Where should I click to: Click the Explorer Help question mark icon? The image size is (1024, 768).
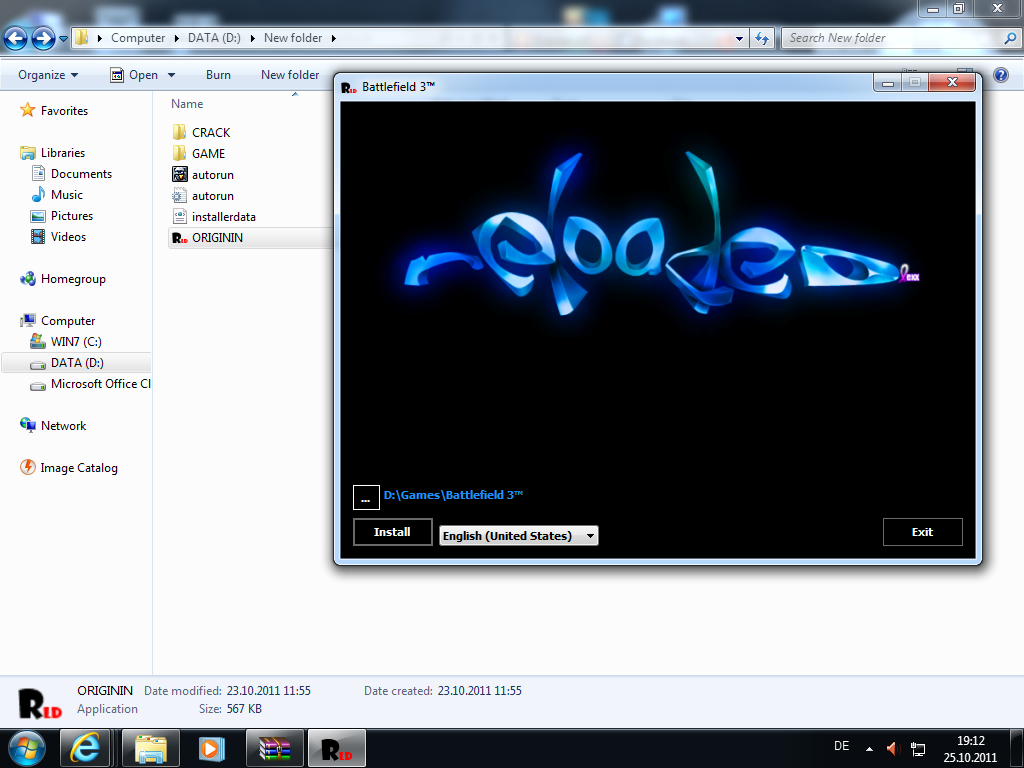(1000, 74)
